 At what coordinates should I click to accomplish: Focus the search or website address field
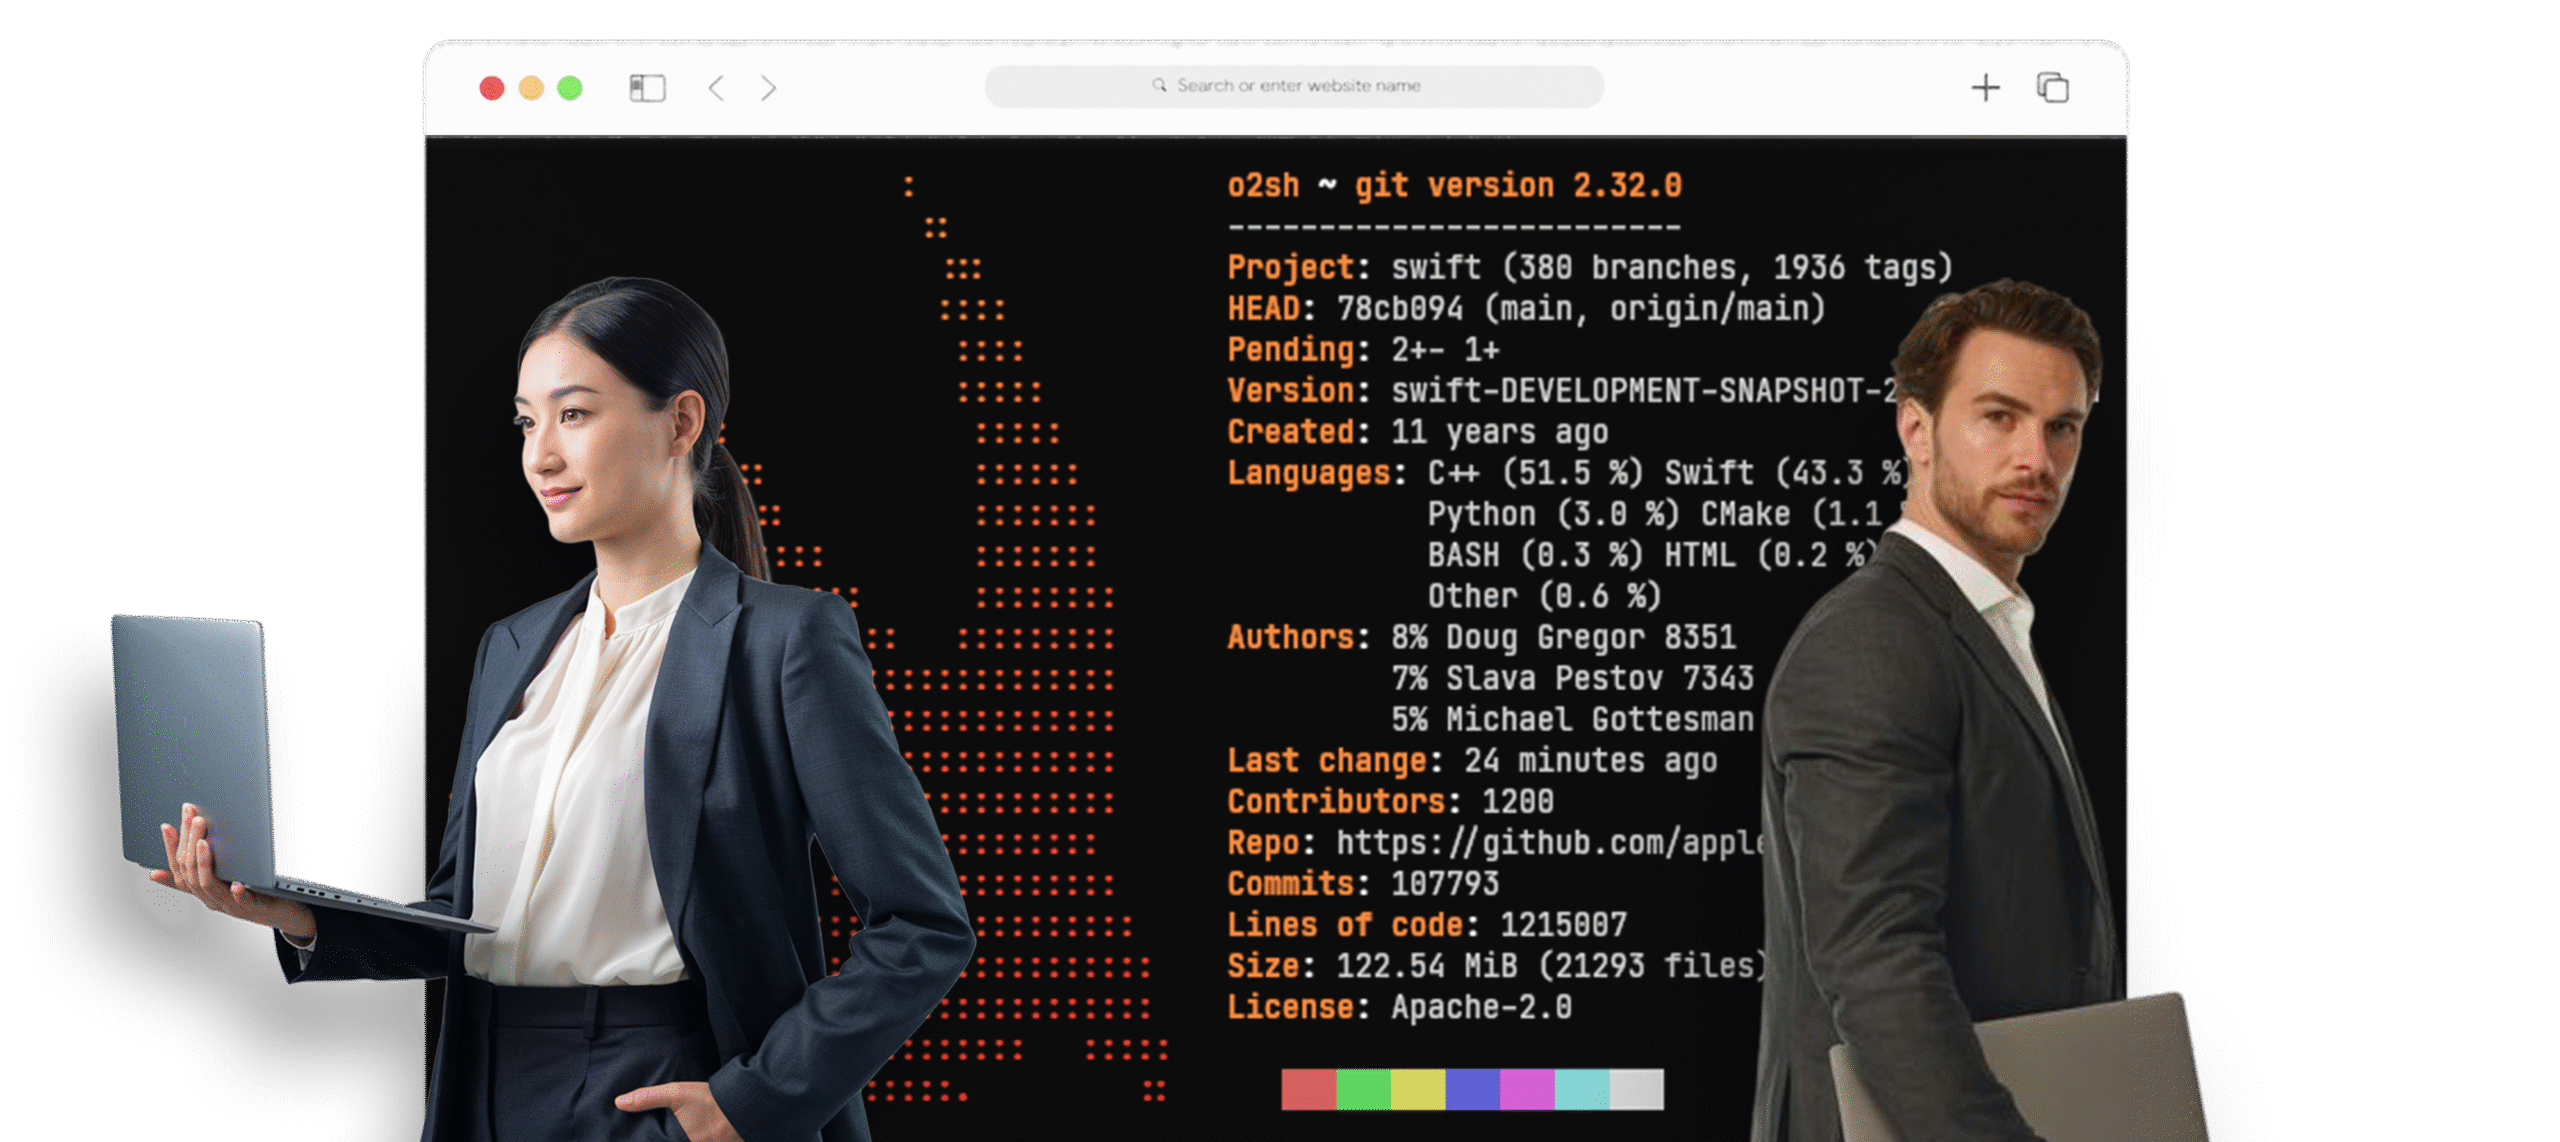coord(1297,86)
